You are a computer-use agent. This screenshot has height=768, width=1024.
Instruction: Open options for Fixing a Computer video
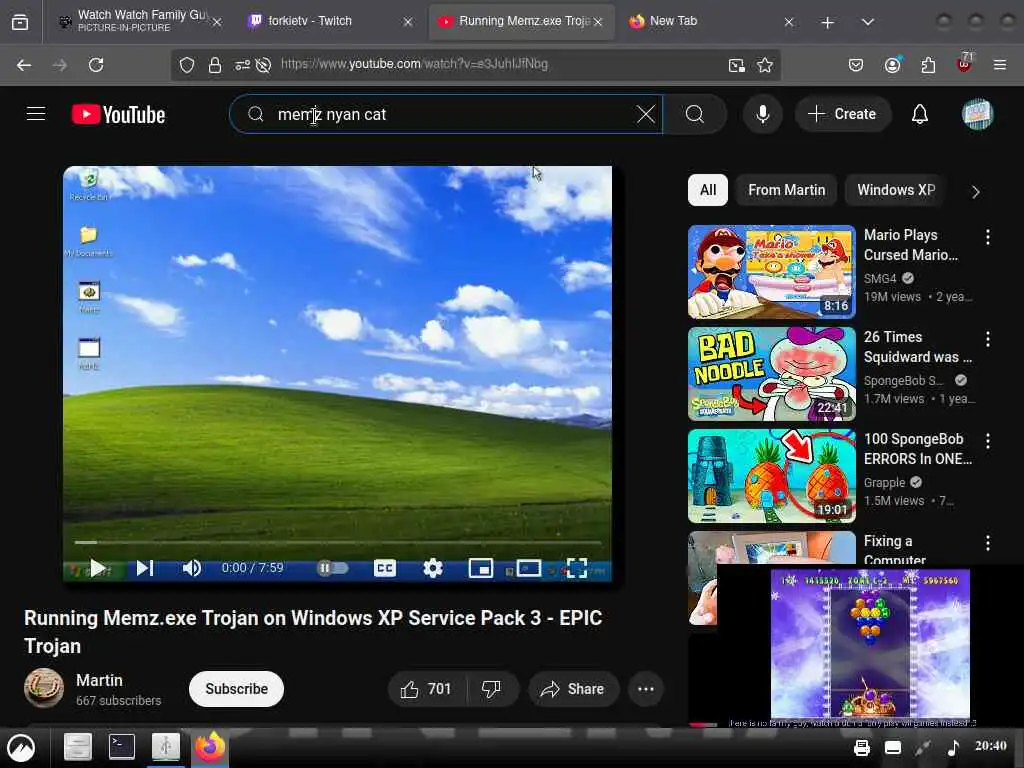(x=987, y=543)
